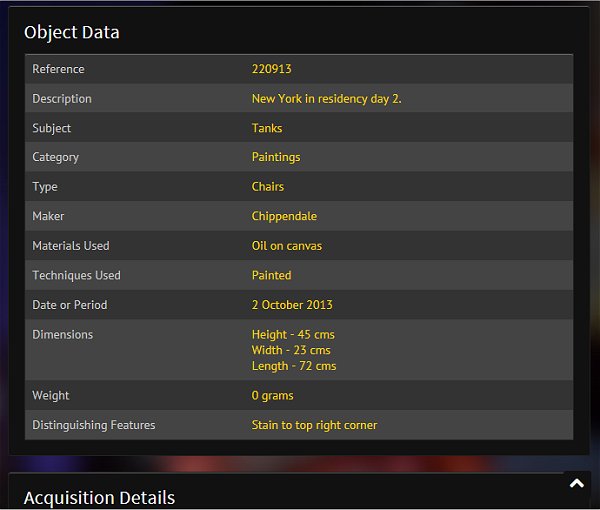Click the Distinguishing Features row label
The image size is (600, 510).
[x=94, y=425]
